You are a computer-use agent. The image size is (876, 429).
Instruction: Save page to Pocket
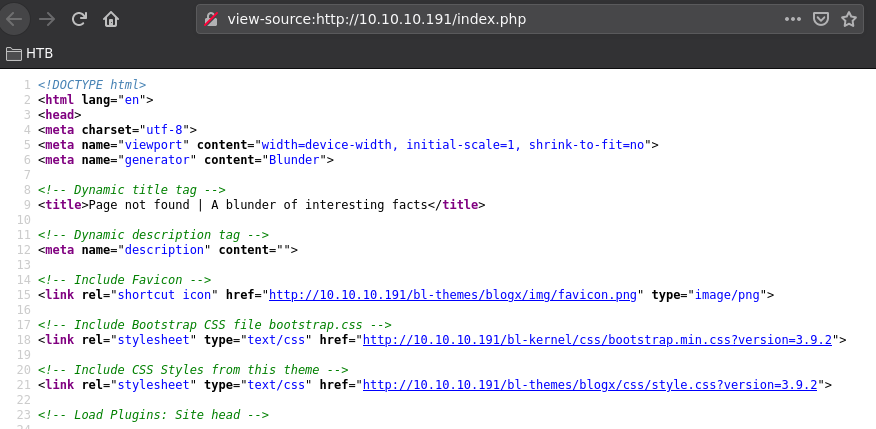(820, 19)
